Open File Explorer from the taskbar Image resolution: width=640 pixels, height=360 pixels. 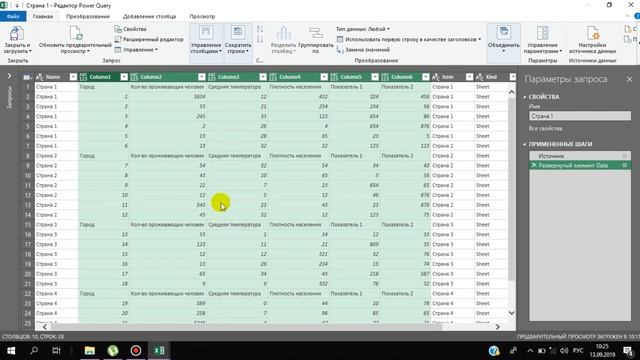[x=90, y=350]
